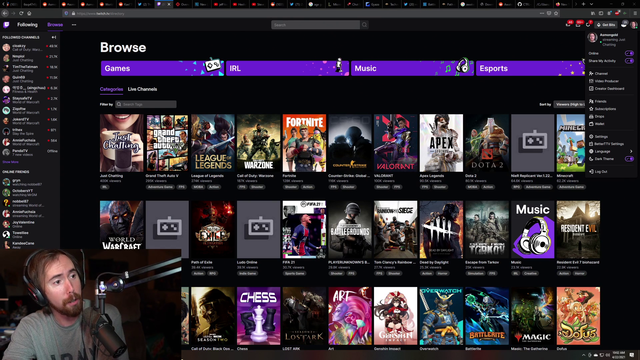Switch to the Live Channels tab
Screen dimensions: 640x360
142,89
